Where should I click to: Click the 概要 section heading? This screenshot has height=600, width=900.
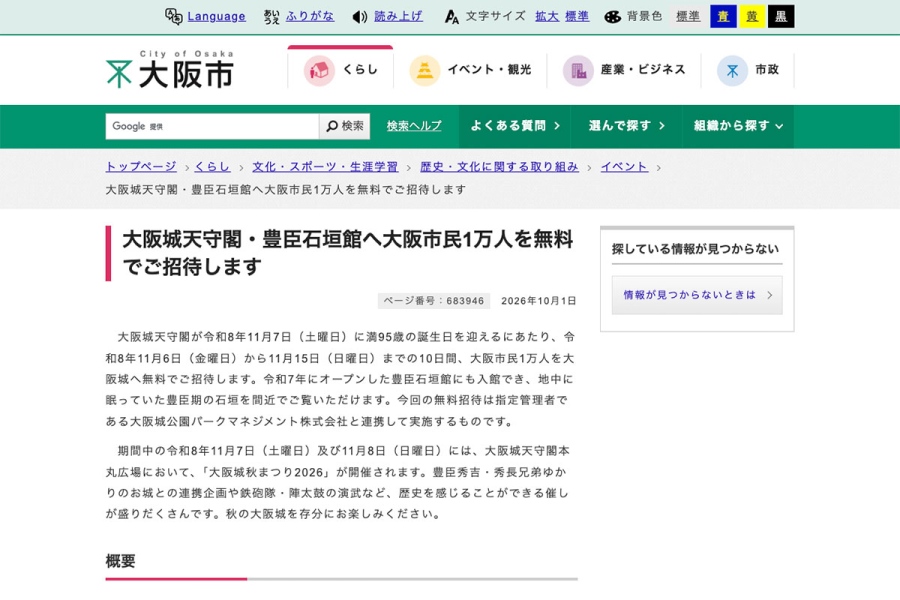point(121,561)
